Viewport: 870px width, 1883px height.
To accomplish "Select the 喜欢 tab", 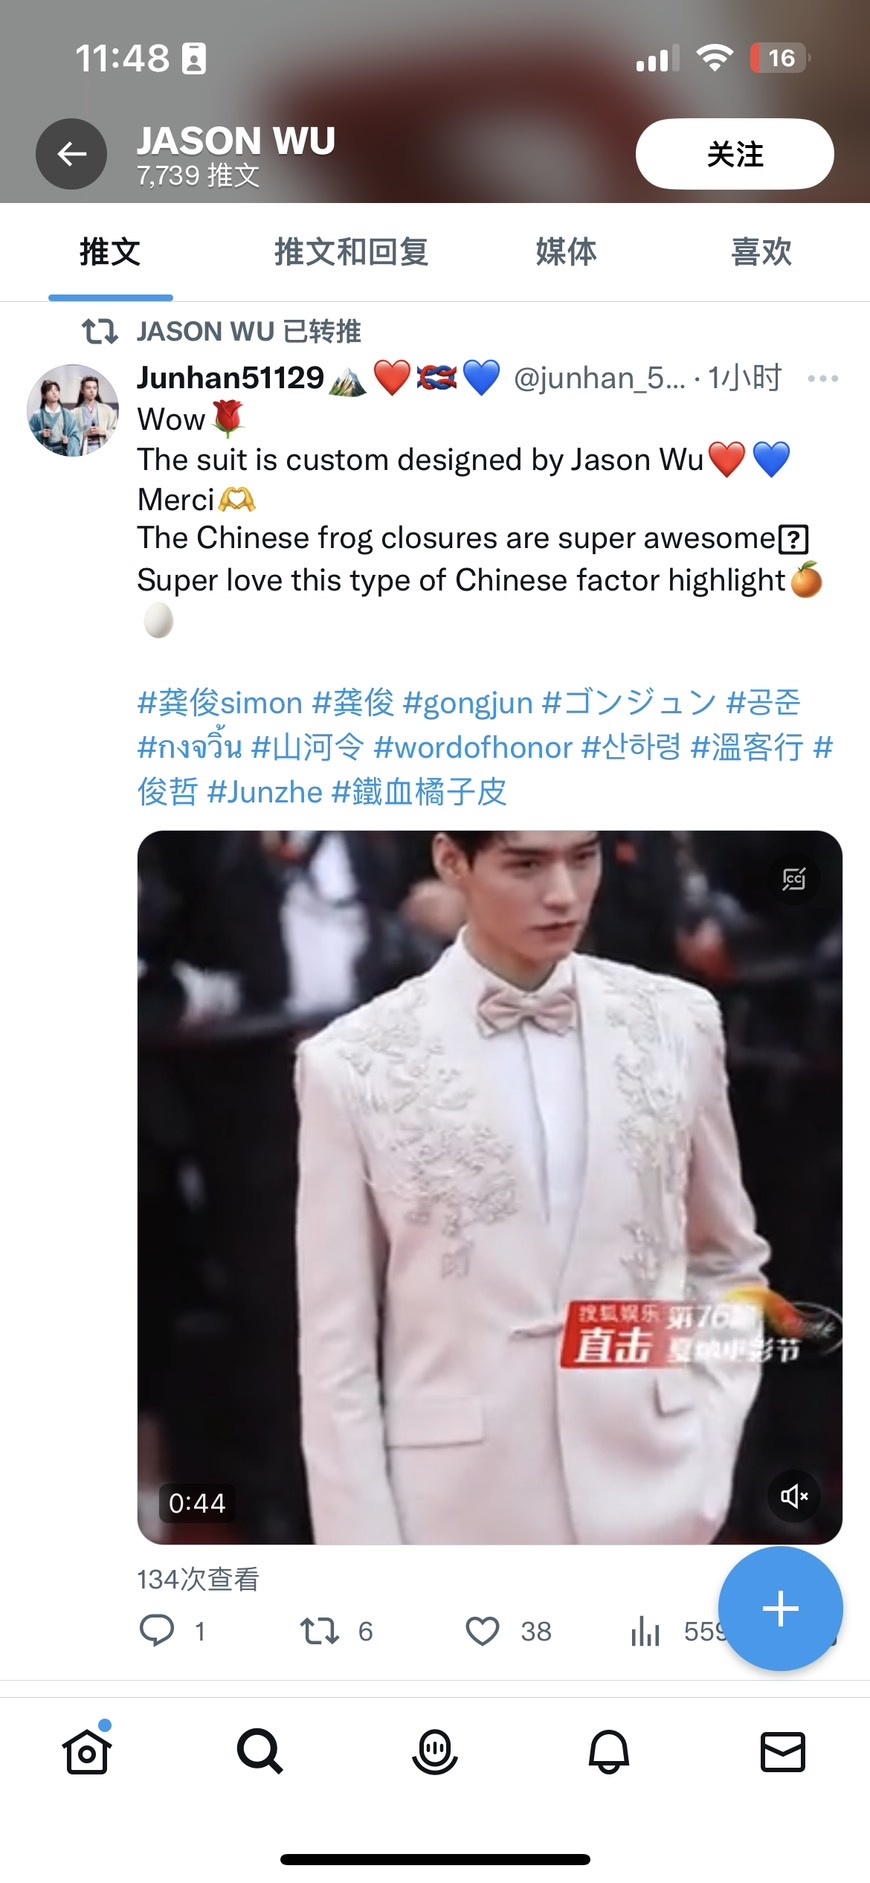I will pyautogui.click(x=761, y=252).
